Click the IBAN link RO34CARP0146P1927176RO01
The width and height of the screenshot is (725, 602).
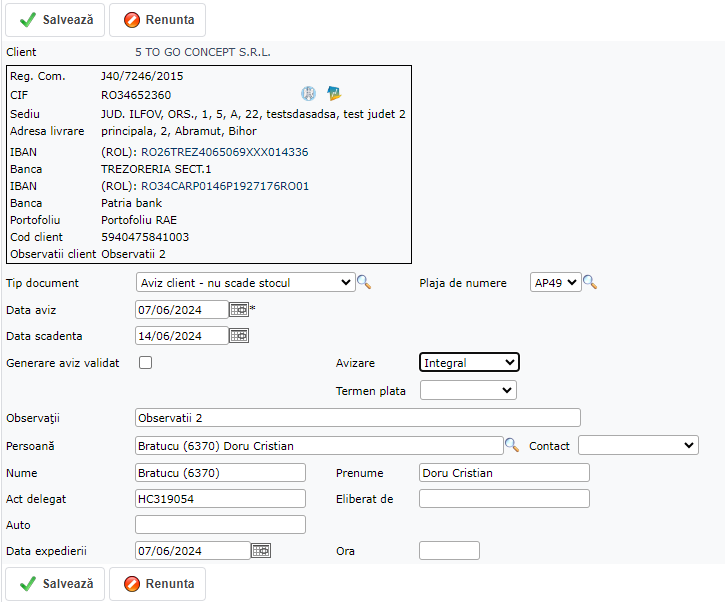coord(225,186)
